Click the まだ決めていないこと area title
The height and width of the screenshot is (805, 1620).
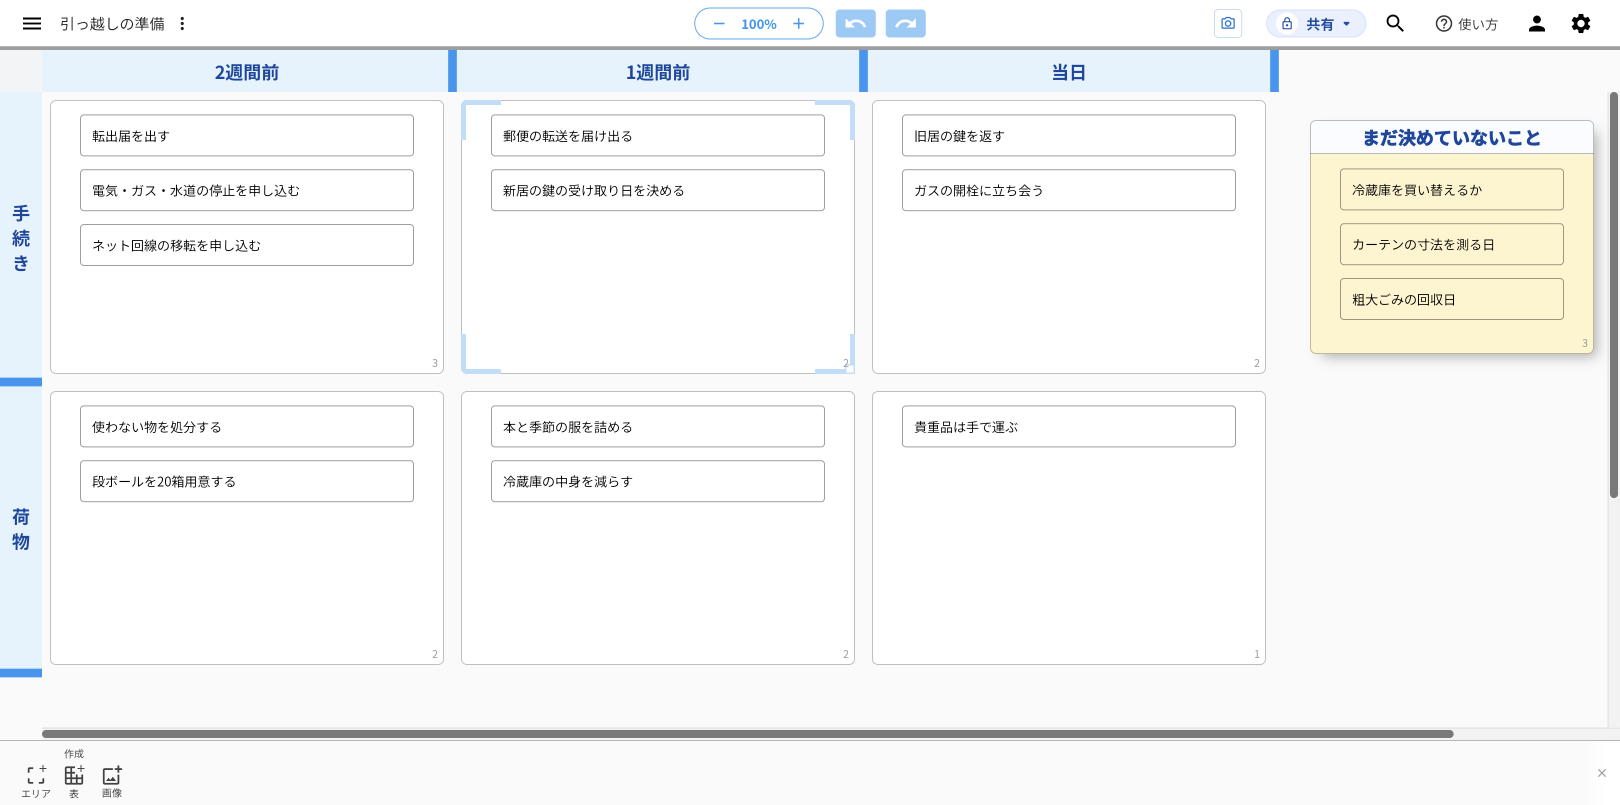coord(1452,138)
